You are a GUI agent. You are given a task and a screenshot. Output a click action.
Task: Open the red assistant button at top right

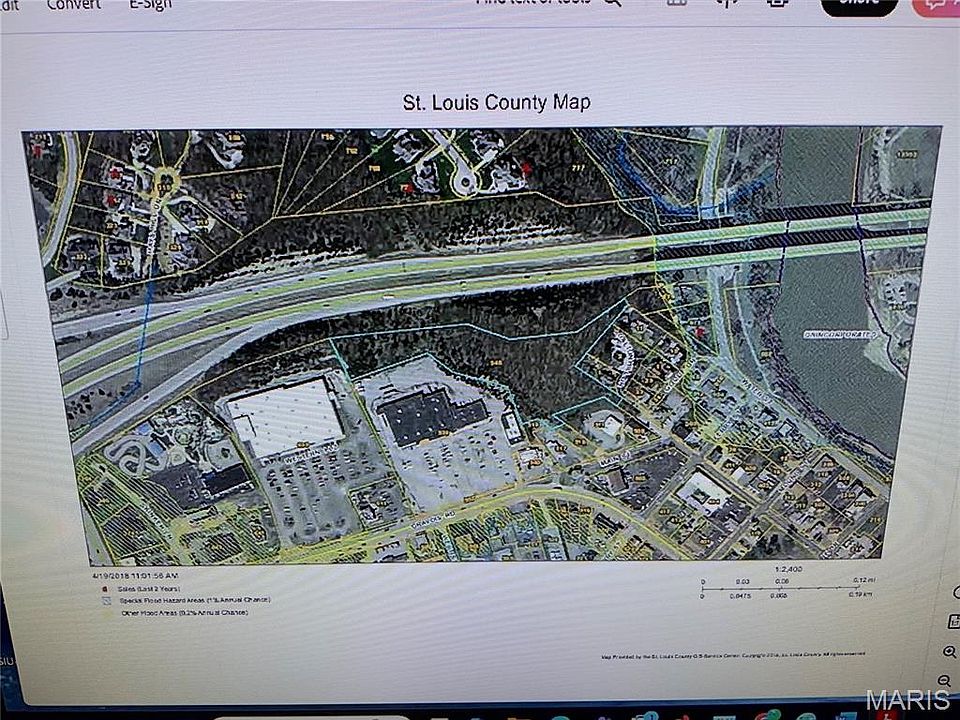(x=937, y=5)
